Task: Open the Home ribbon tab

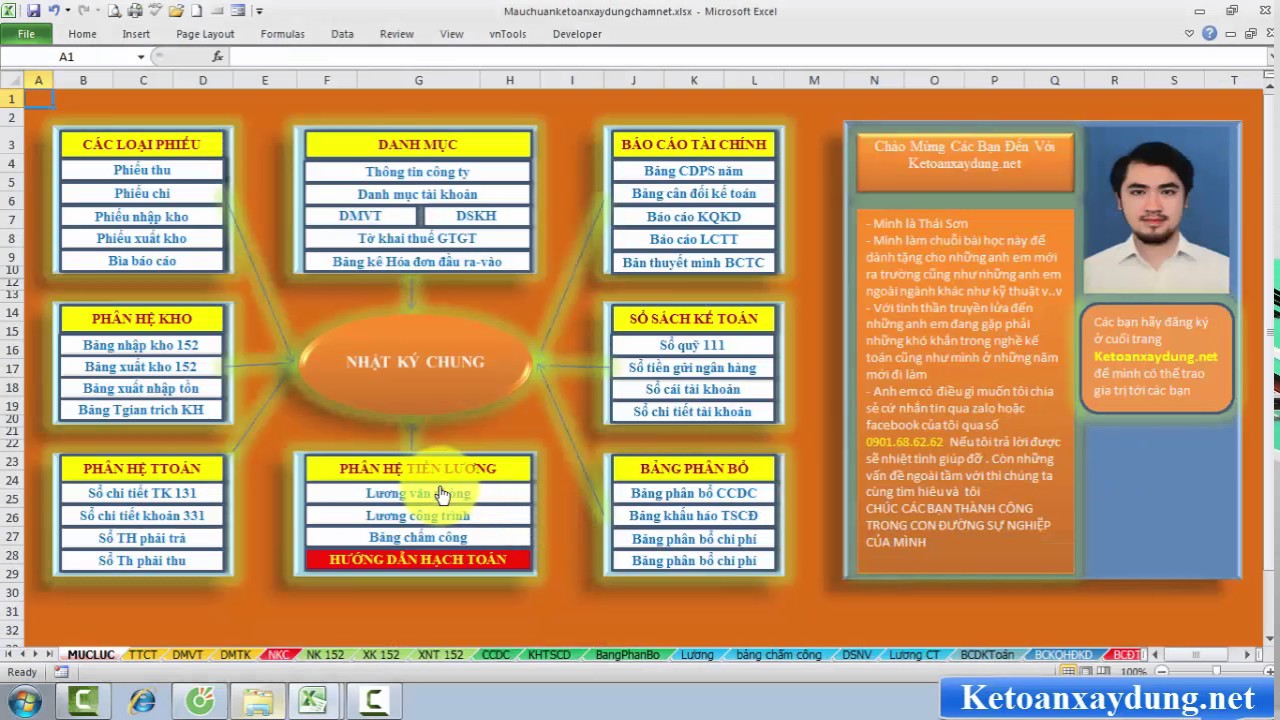Action: coord(82,34)
